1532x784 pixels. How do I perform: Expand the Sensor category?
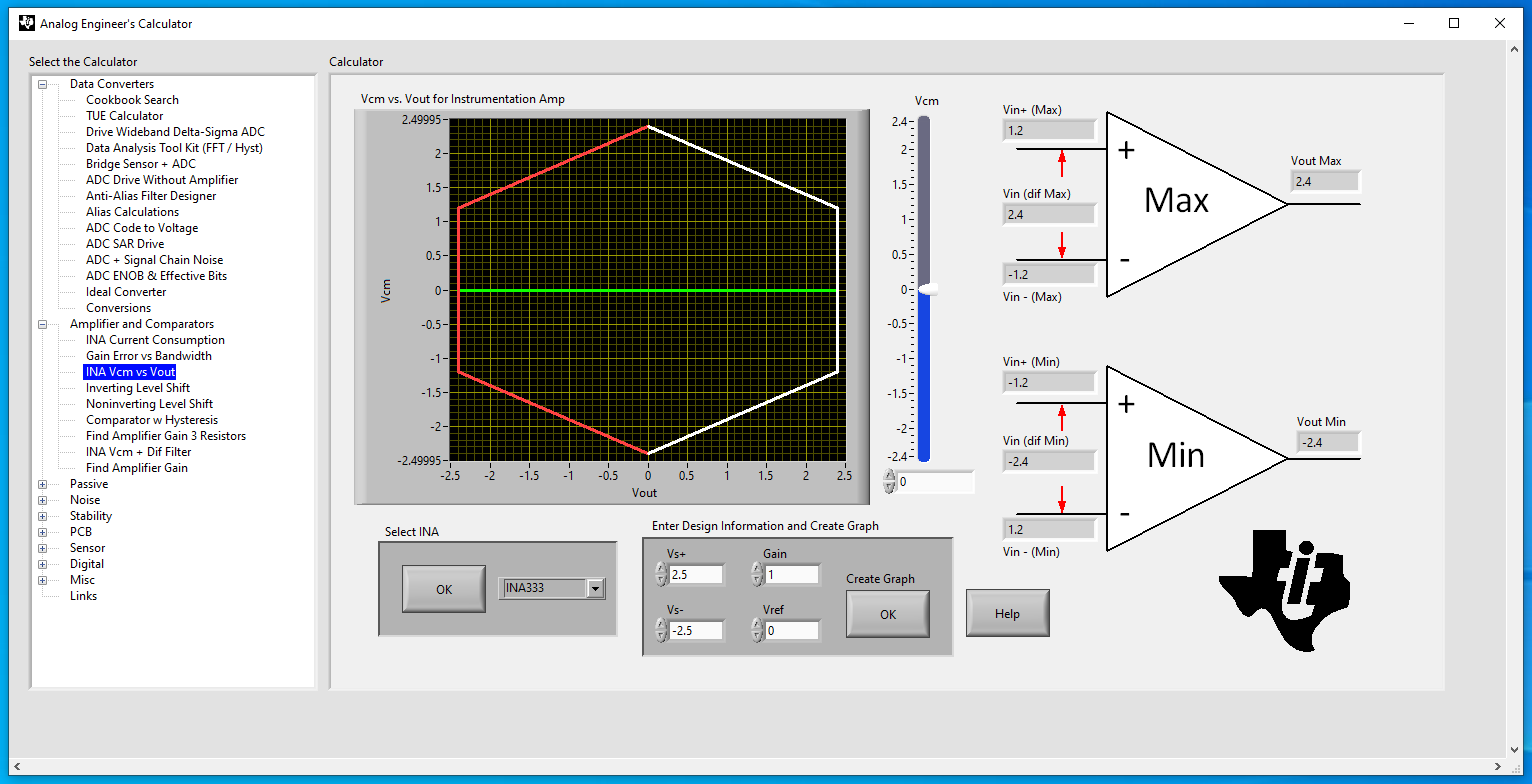point(41,547)
